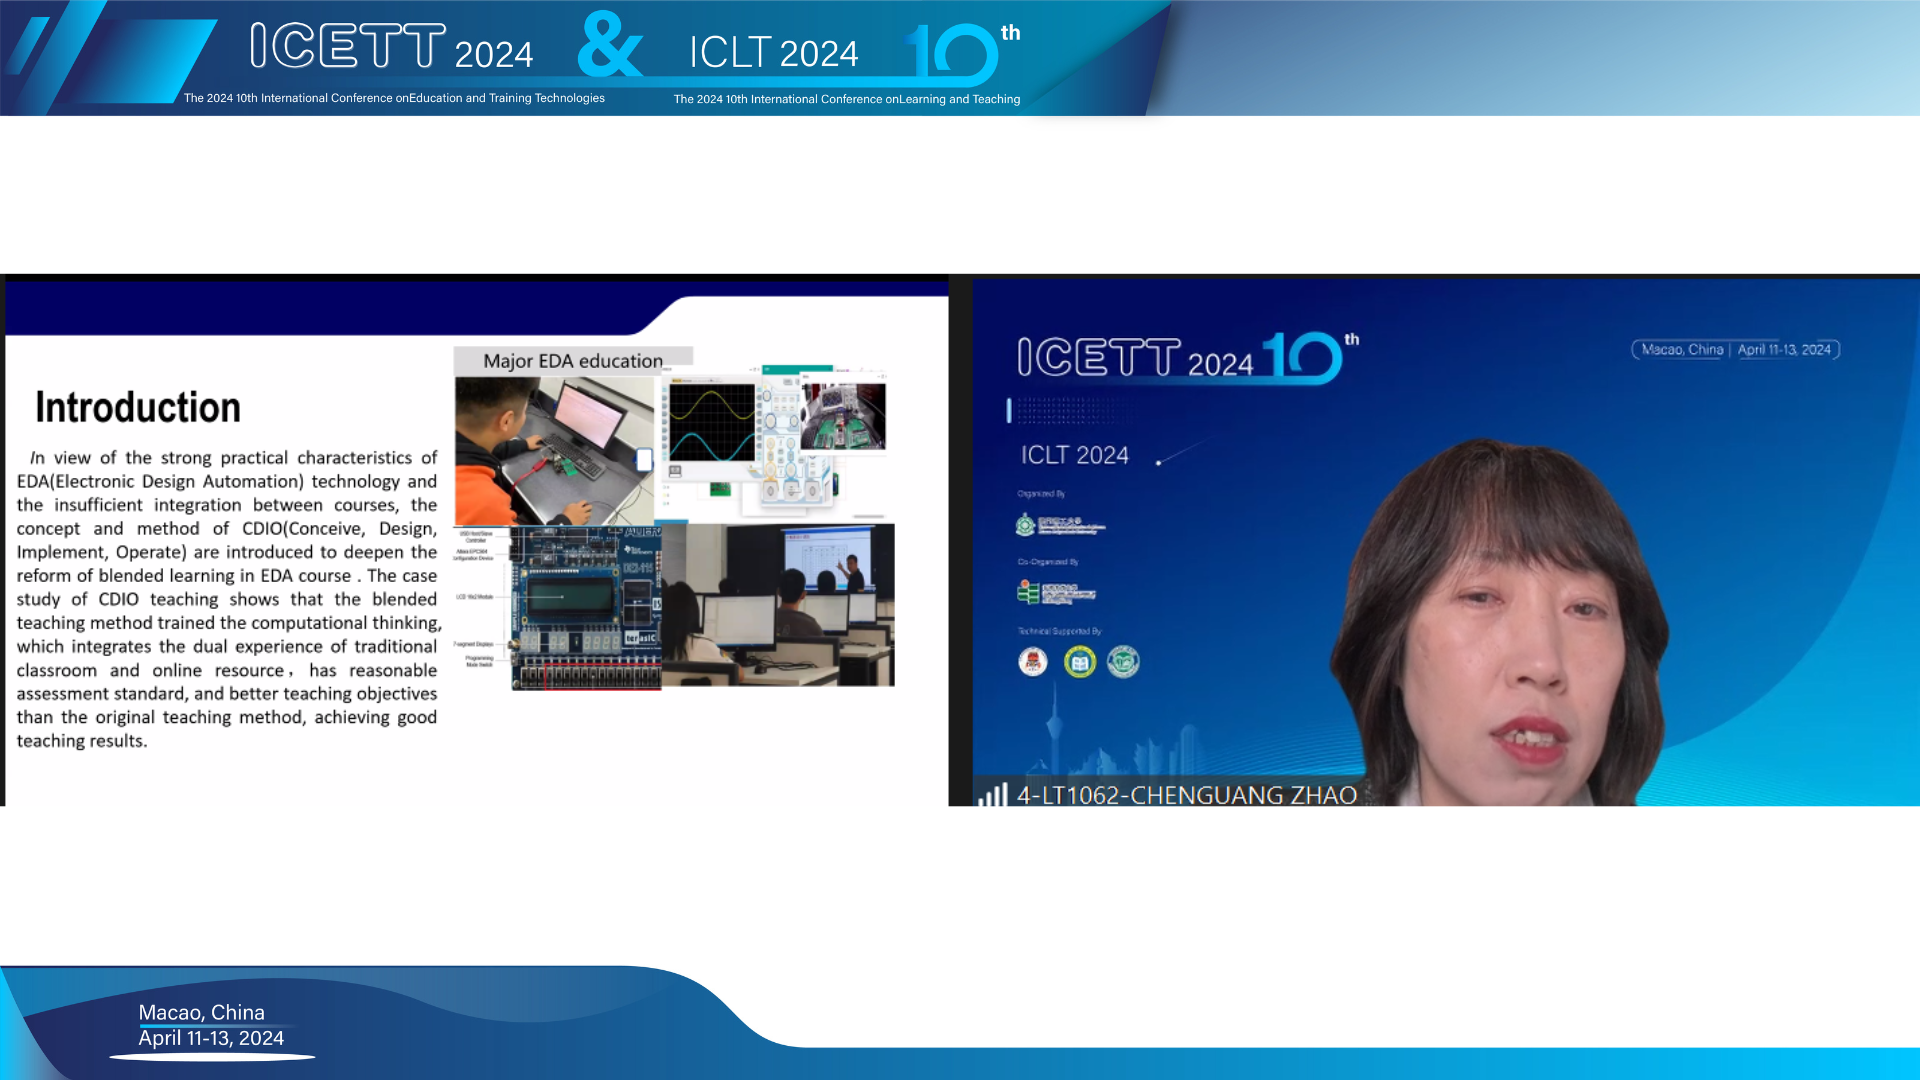Click the signal strength bars icon

992,795
